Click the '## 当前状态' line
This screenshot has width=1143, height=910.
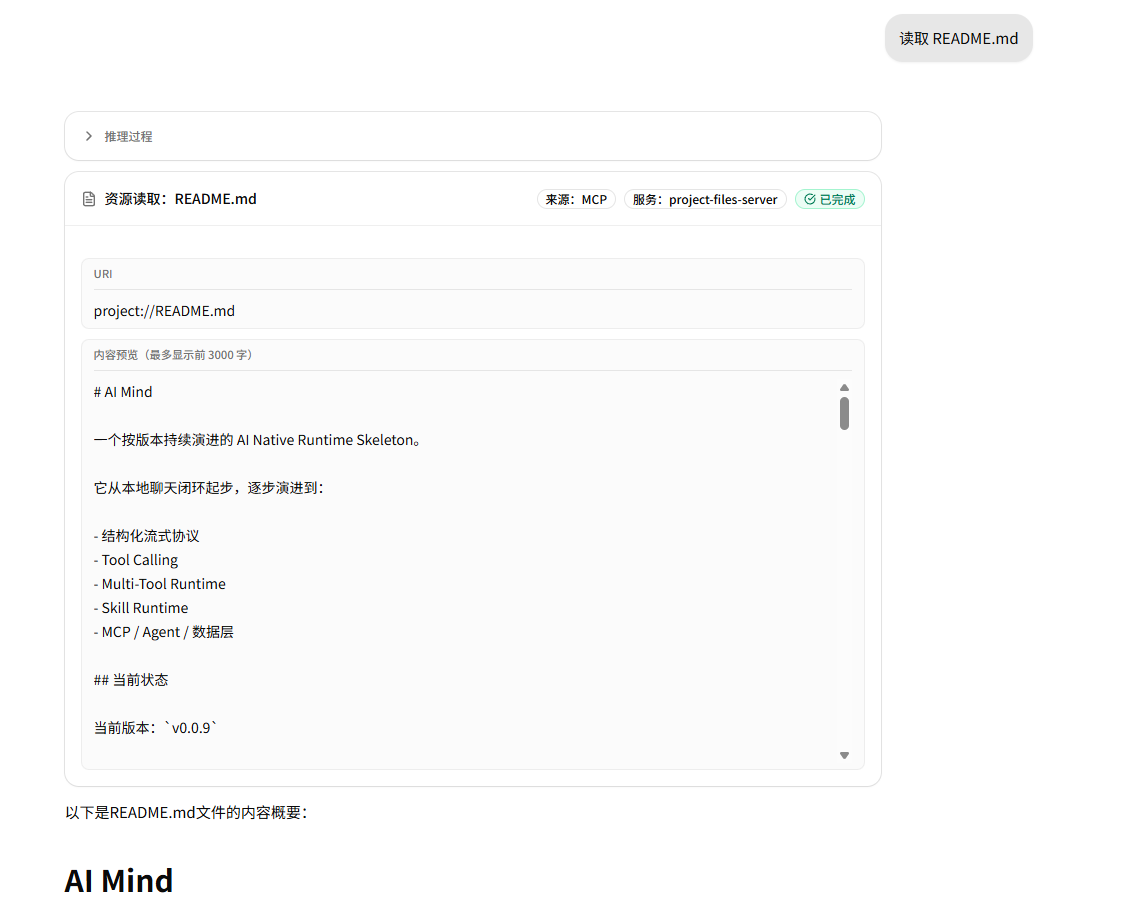click(131, 680)
